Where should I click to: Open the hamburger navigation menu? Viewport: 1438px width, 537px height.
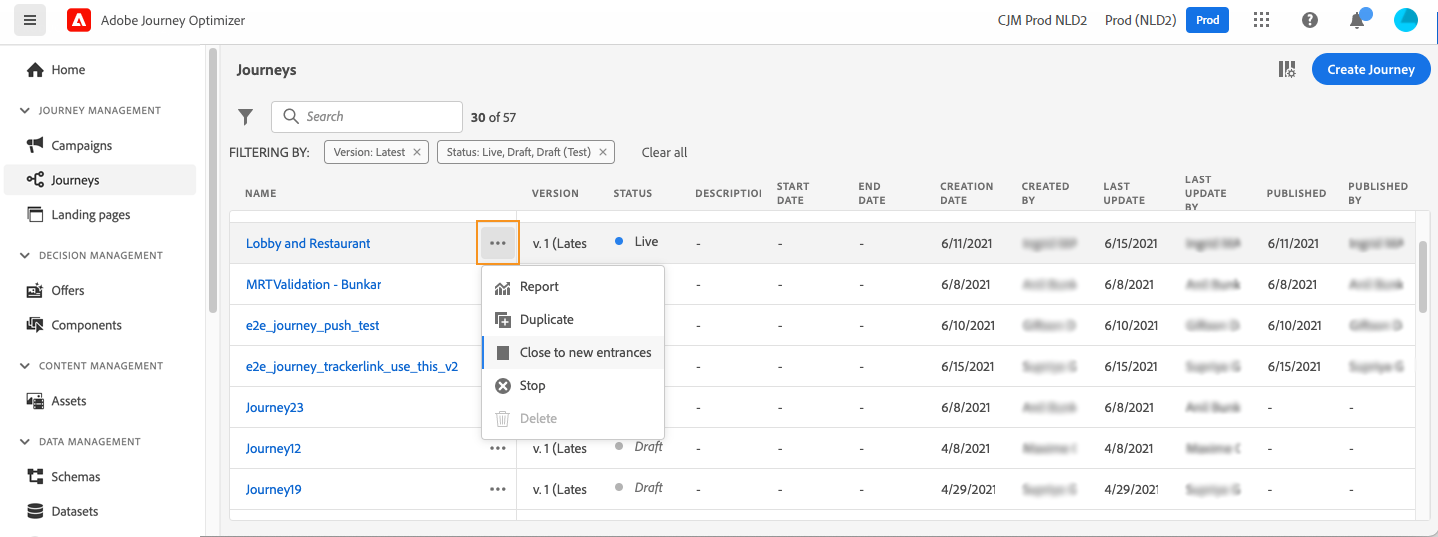(x=30, y=20)
